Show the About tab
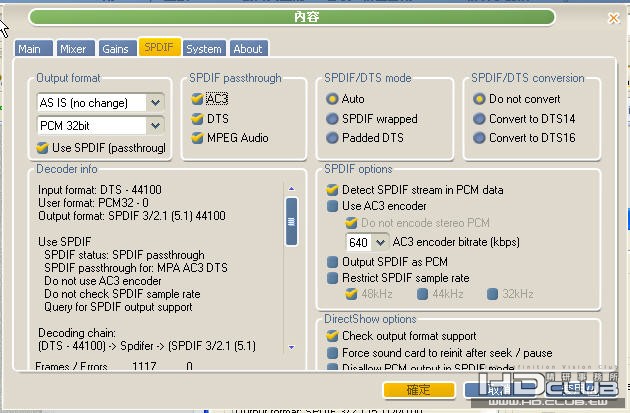 click(249, 48)
